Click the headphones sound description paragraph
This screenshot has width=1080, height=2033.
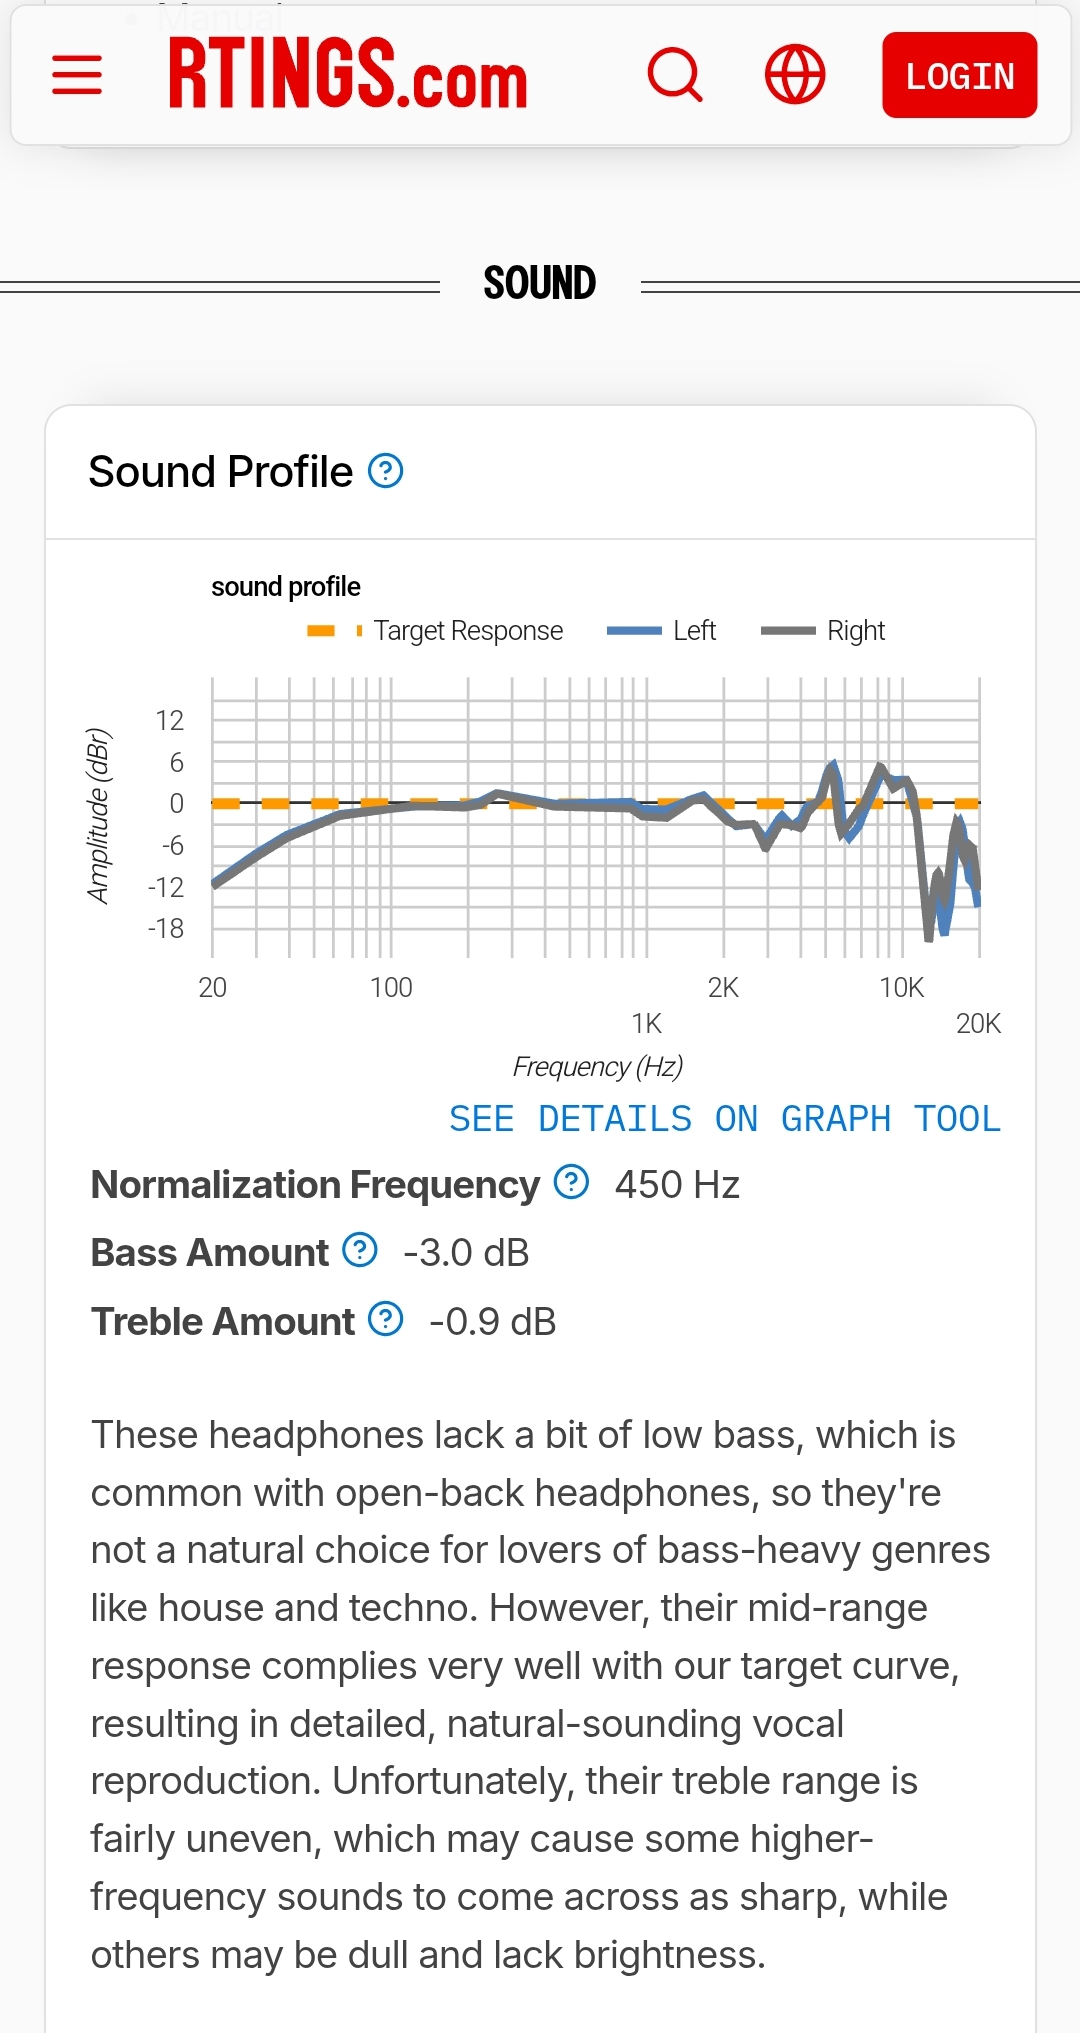pyautogui.click(x=540, y=1694)
